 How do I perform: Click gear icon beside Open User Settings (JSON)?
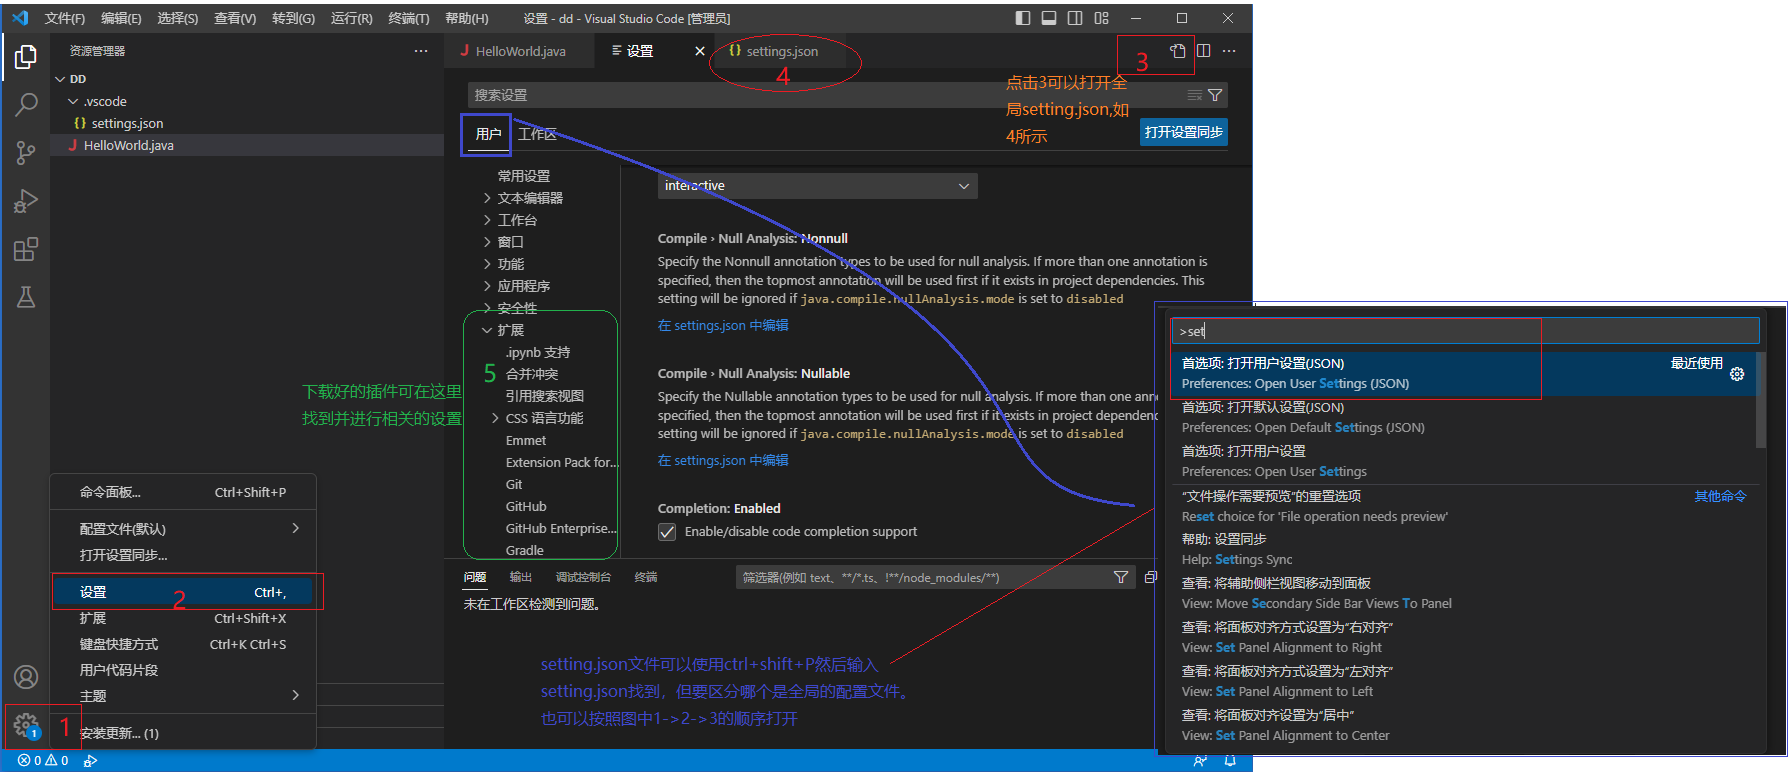tap(1737, 374)
